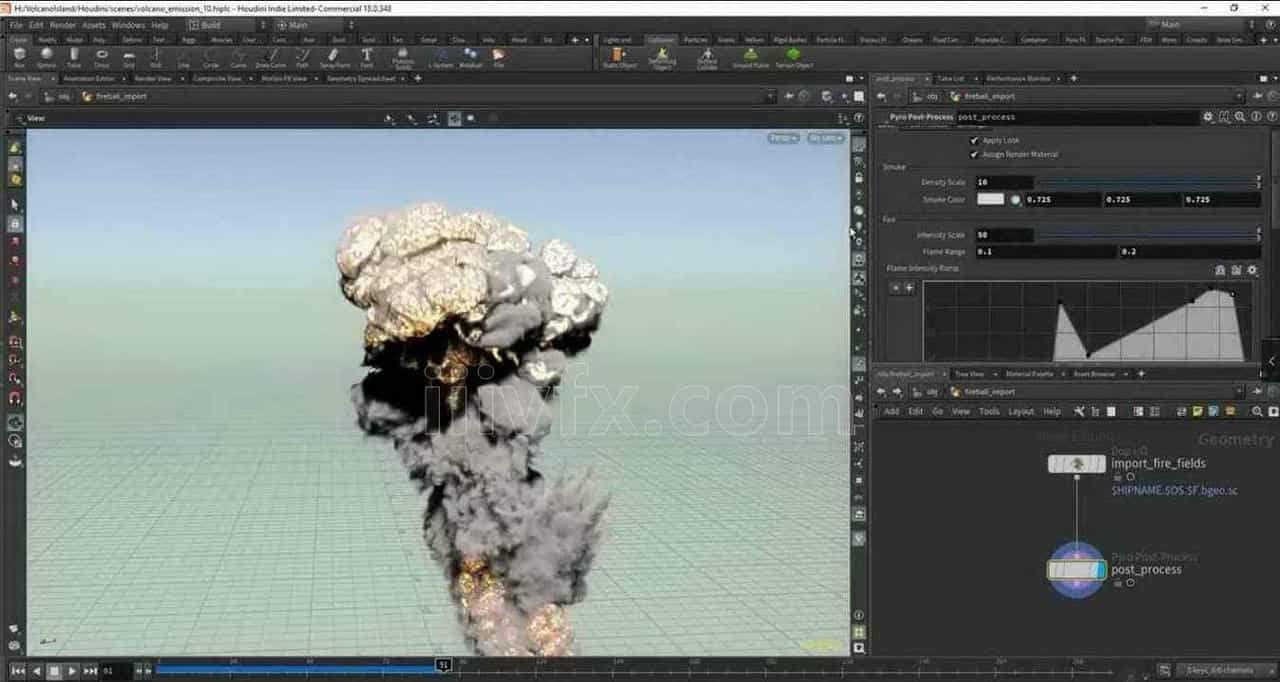Open the Windows menu

(128, 25)
